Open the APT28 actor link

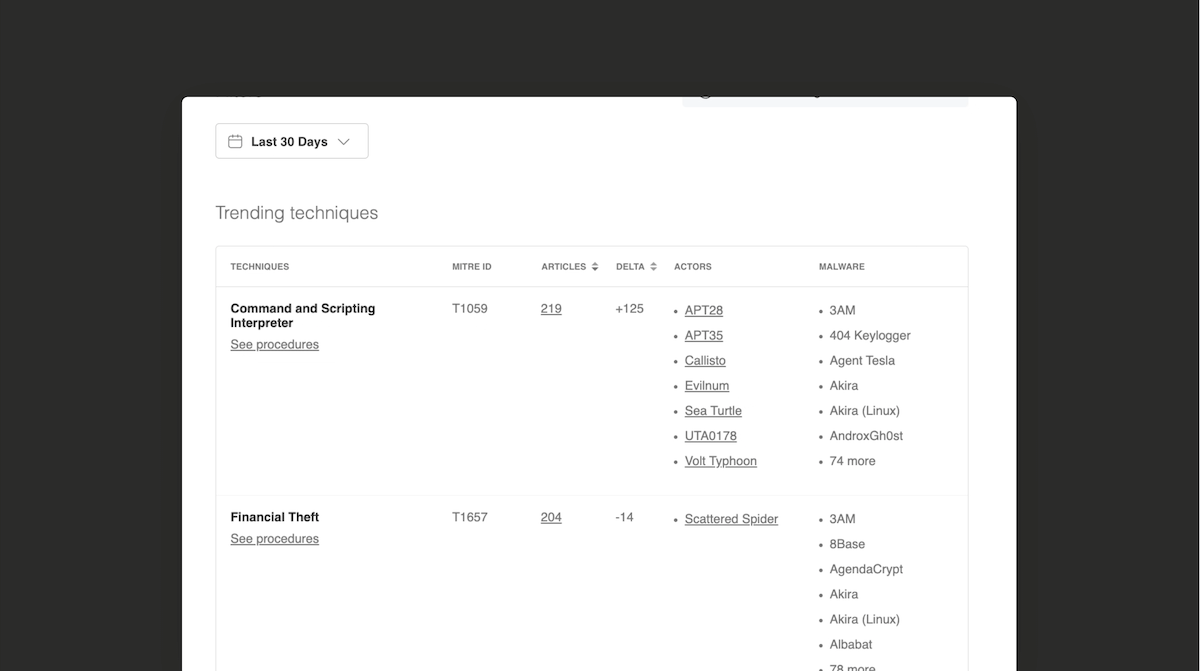[704, 311]
